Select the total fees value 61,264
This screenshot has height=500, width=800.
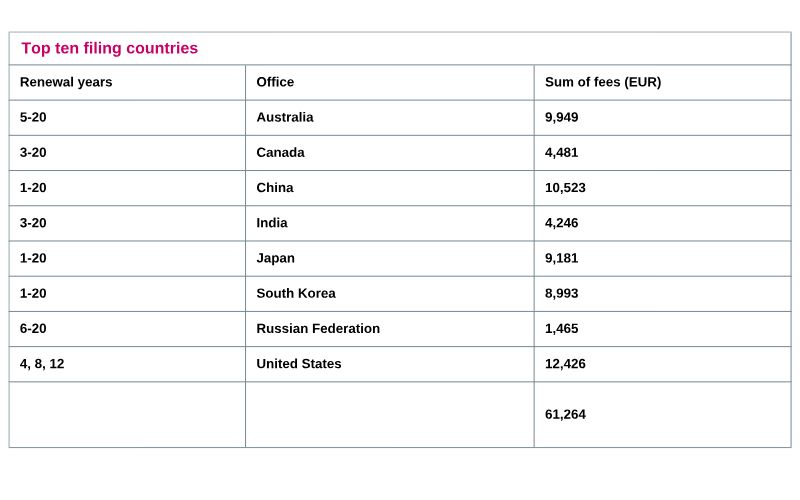565,414
